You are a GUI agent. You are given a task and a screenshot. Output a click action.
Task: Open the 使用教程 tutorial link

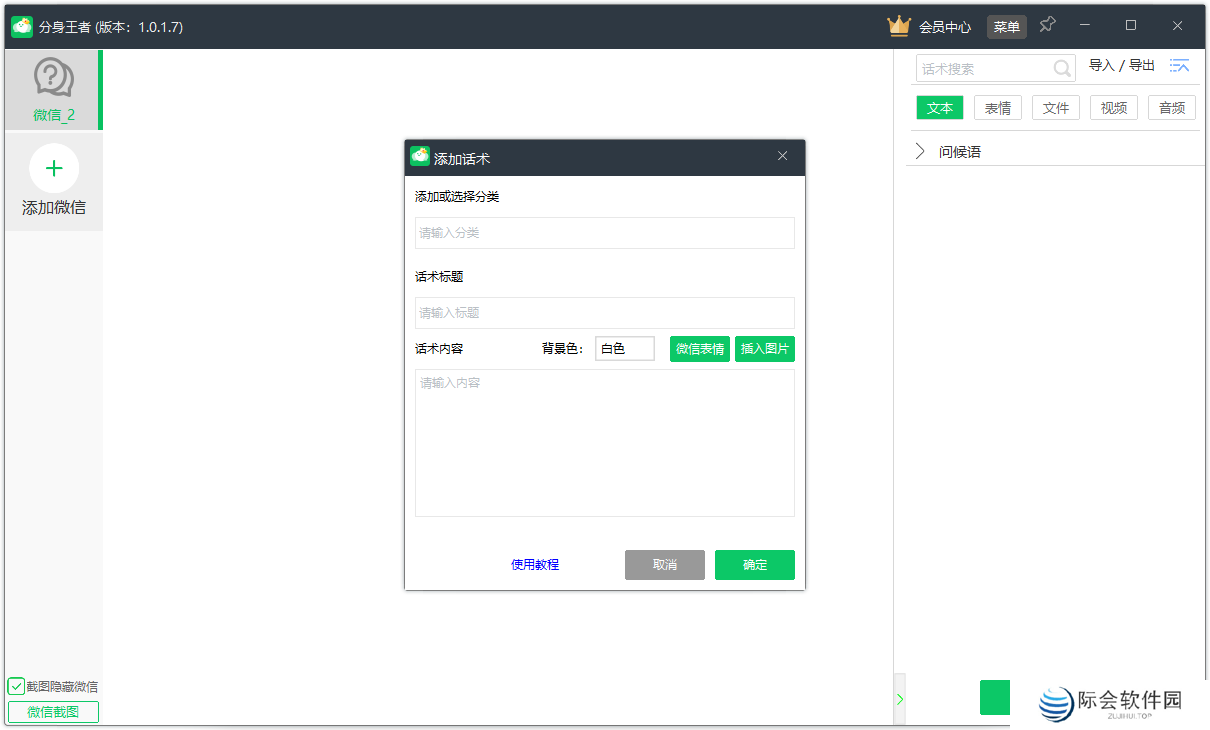click(534, 564)
